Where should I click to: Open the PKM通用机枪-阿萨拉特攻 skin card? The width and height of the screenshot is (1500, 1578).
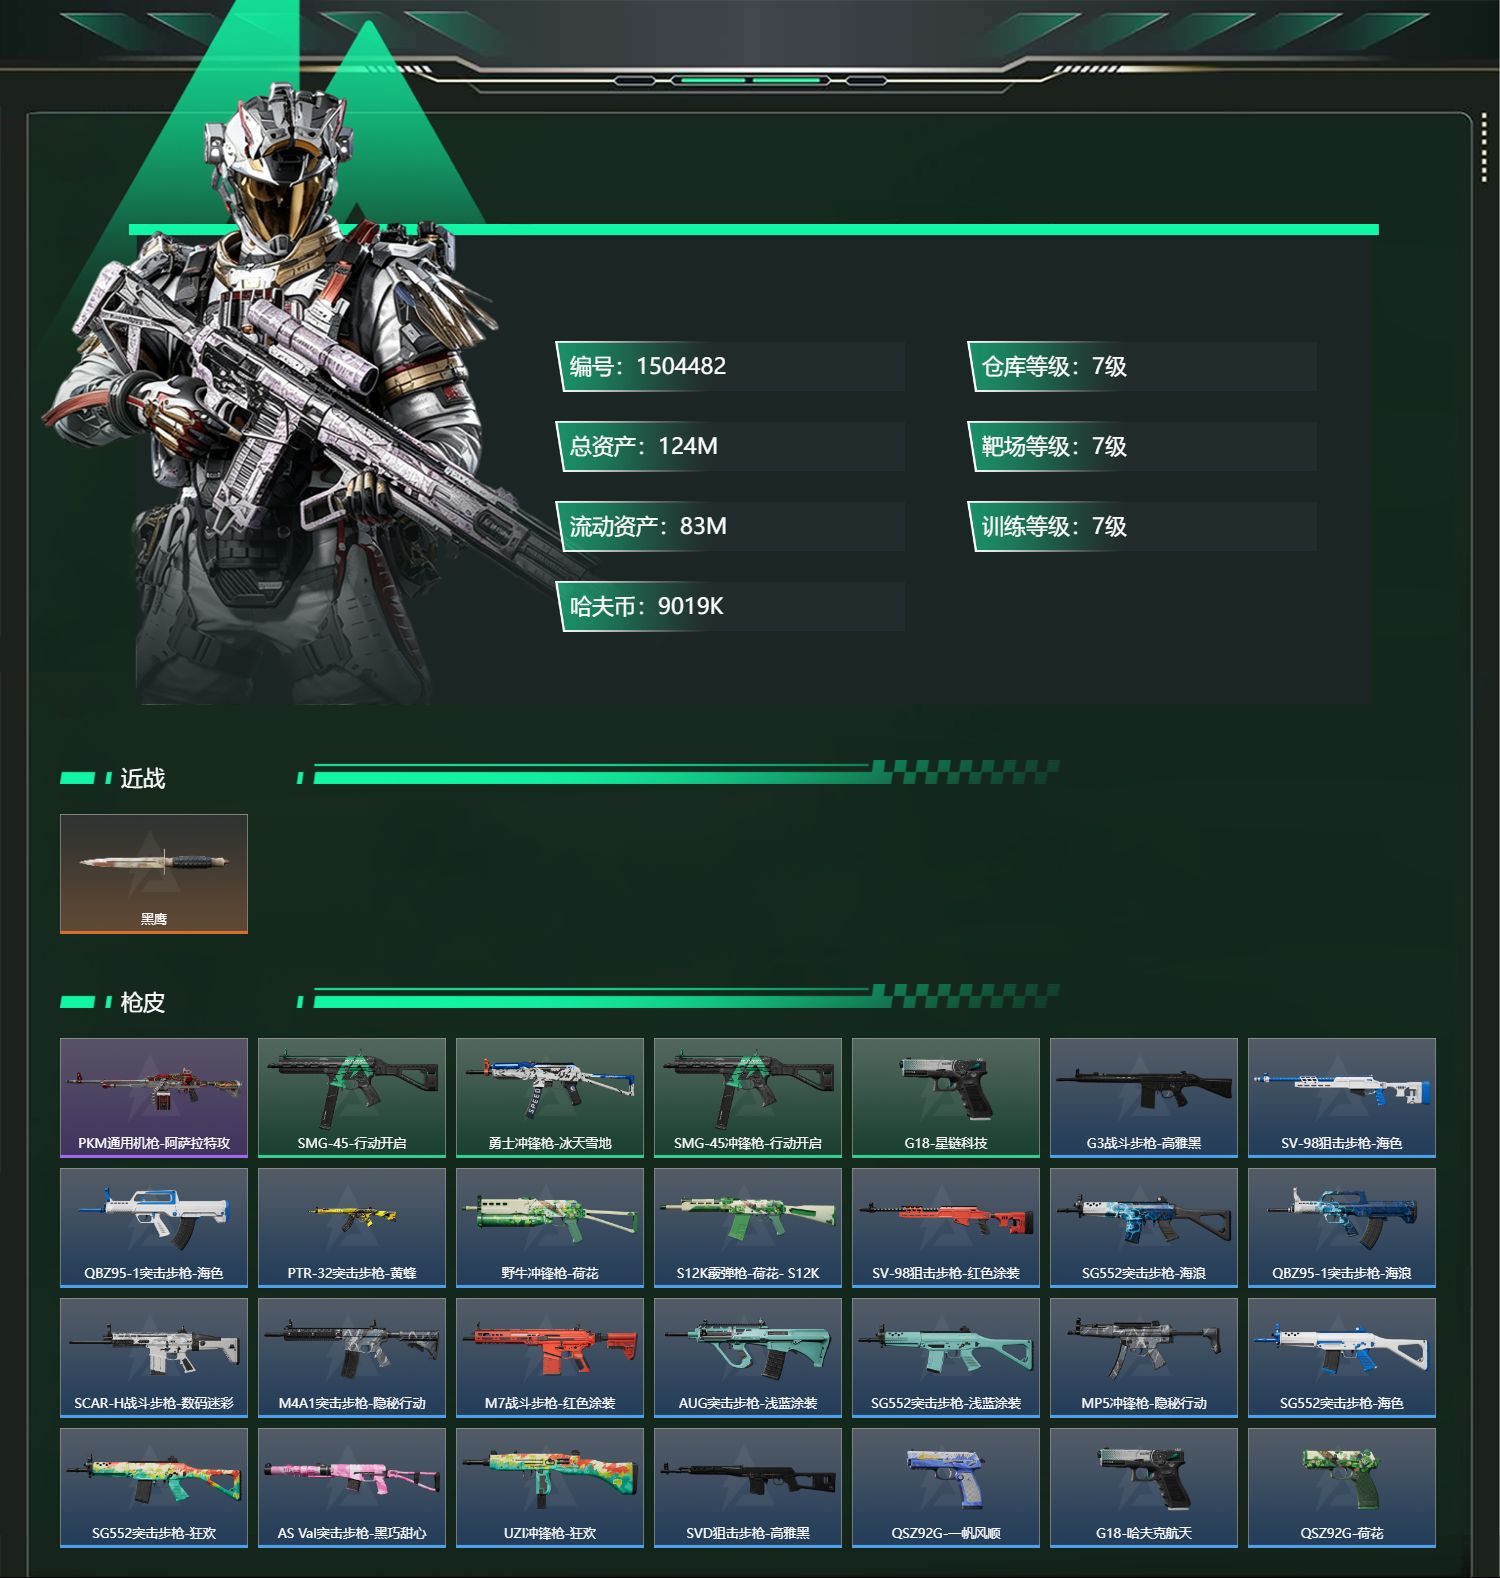pyautogui.click(x=154, y=1098)
